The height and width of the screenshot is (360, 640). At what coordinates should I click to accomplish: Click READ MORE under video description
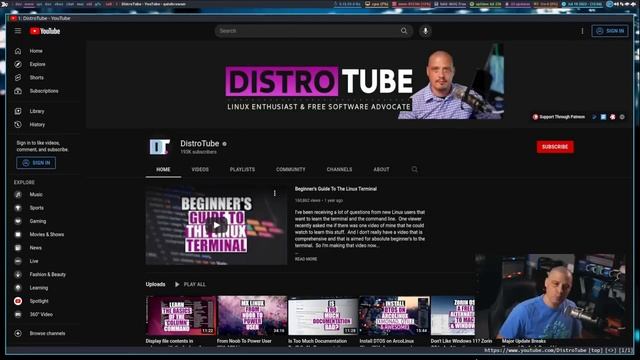306,259
